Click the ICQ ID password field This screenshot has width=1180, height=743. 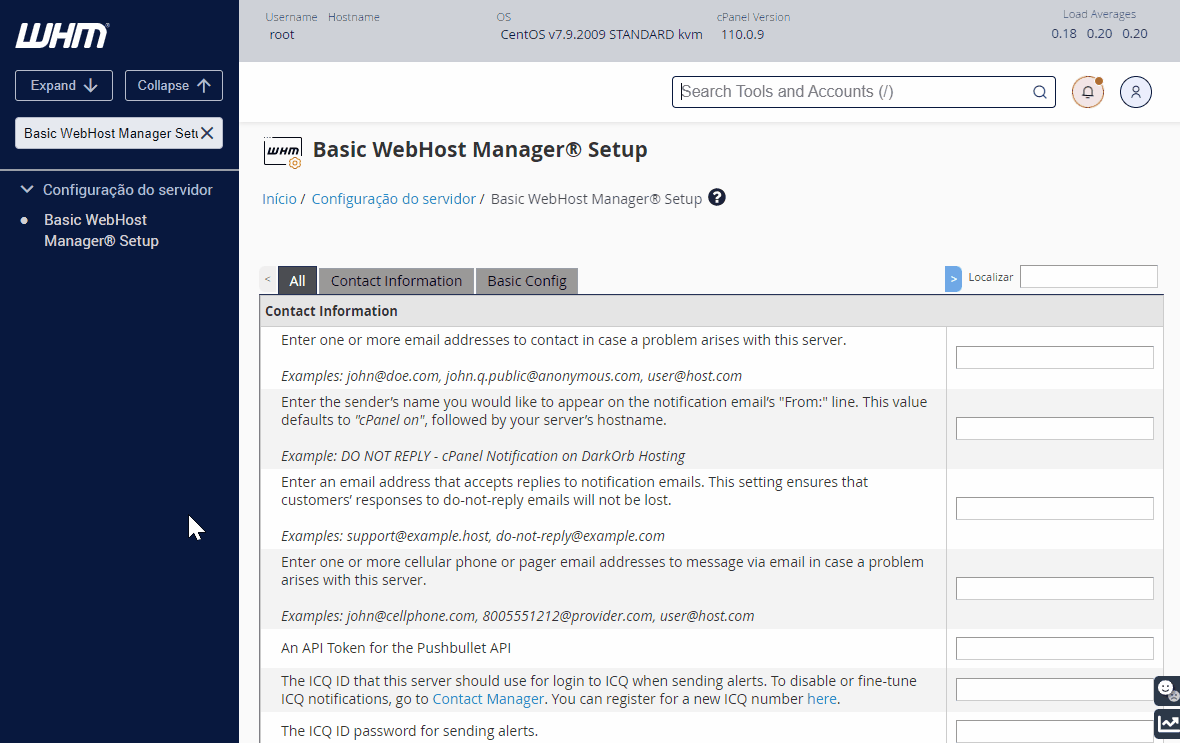[x=1054, y=731]
